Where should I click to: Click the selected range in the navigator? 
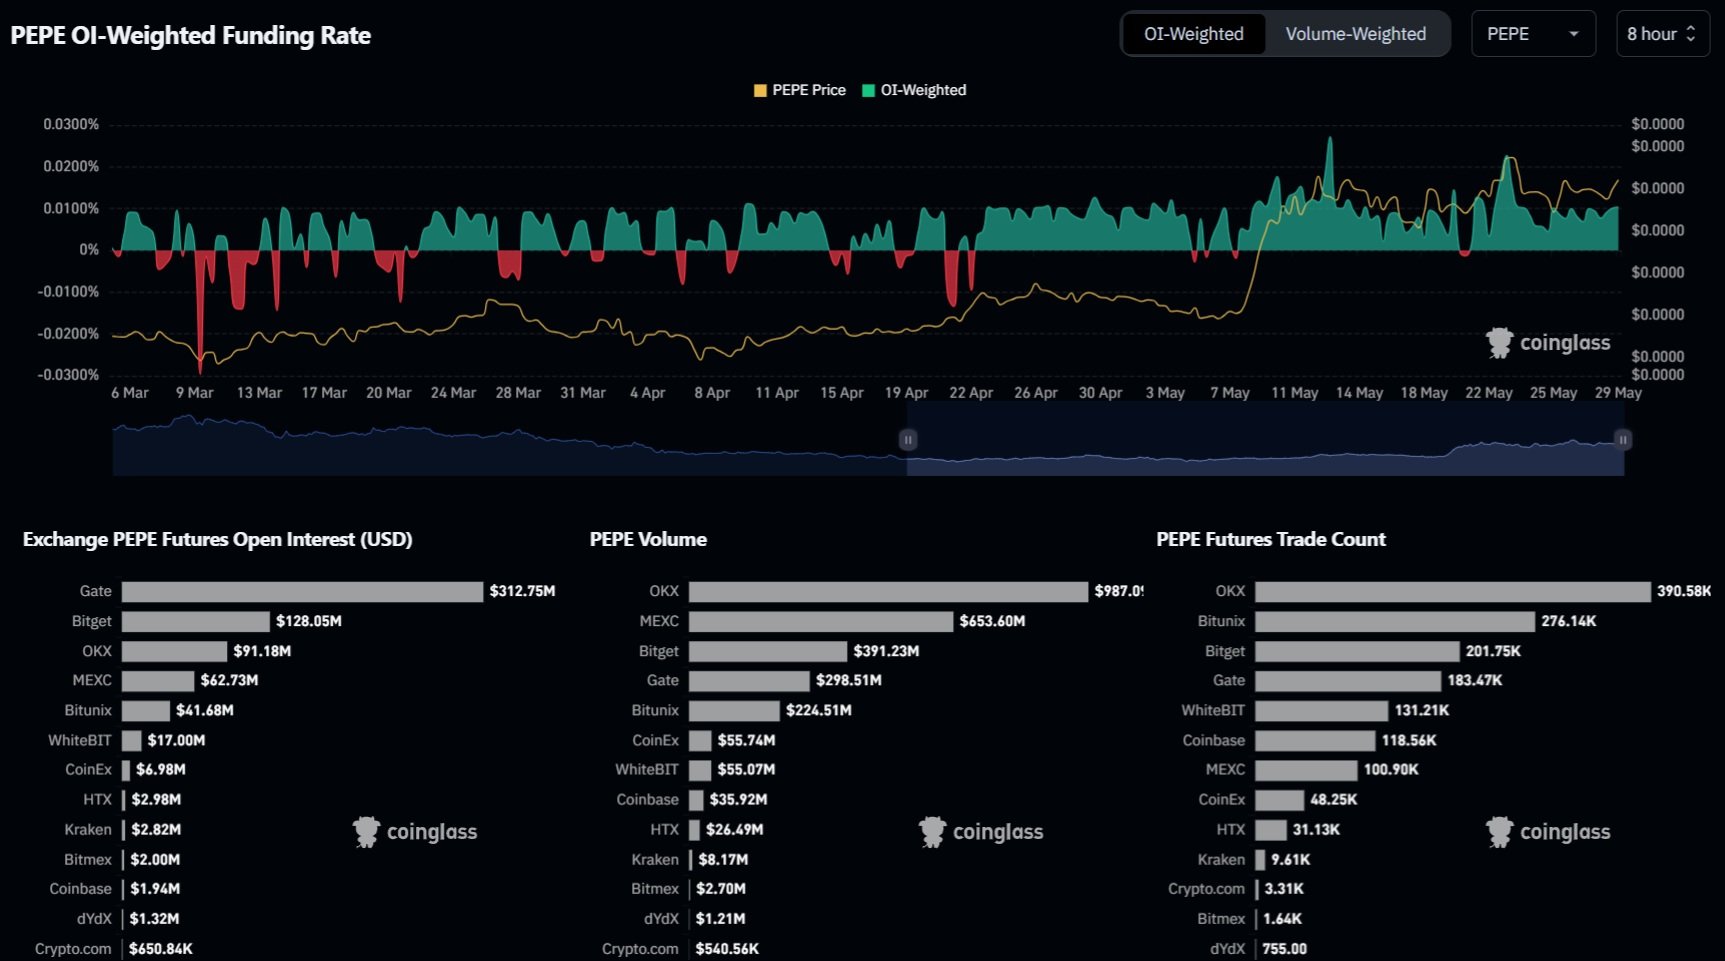[1265, 440]
